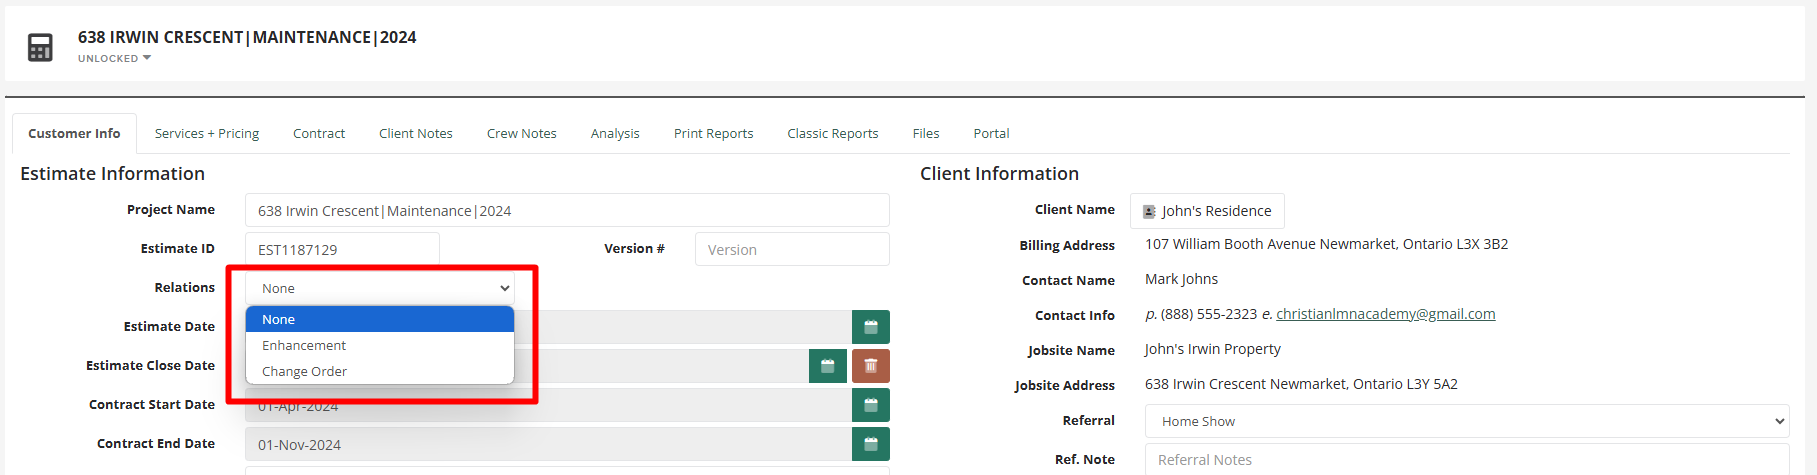Go to the Contract tab

click(319, 133)
